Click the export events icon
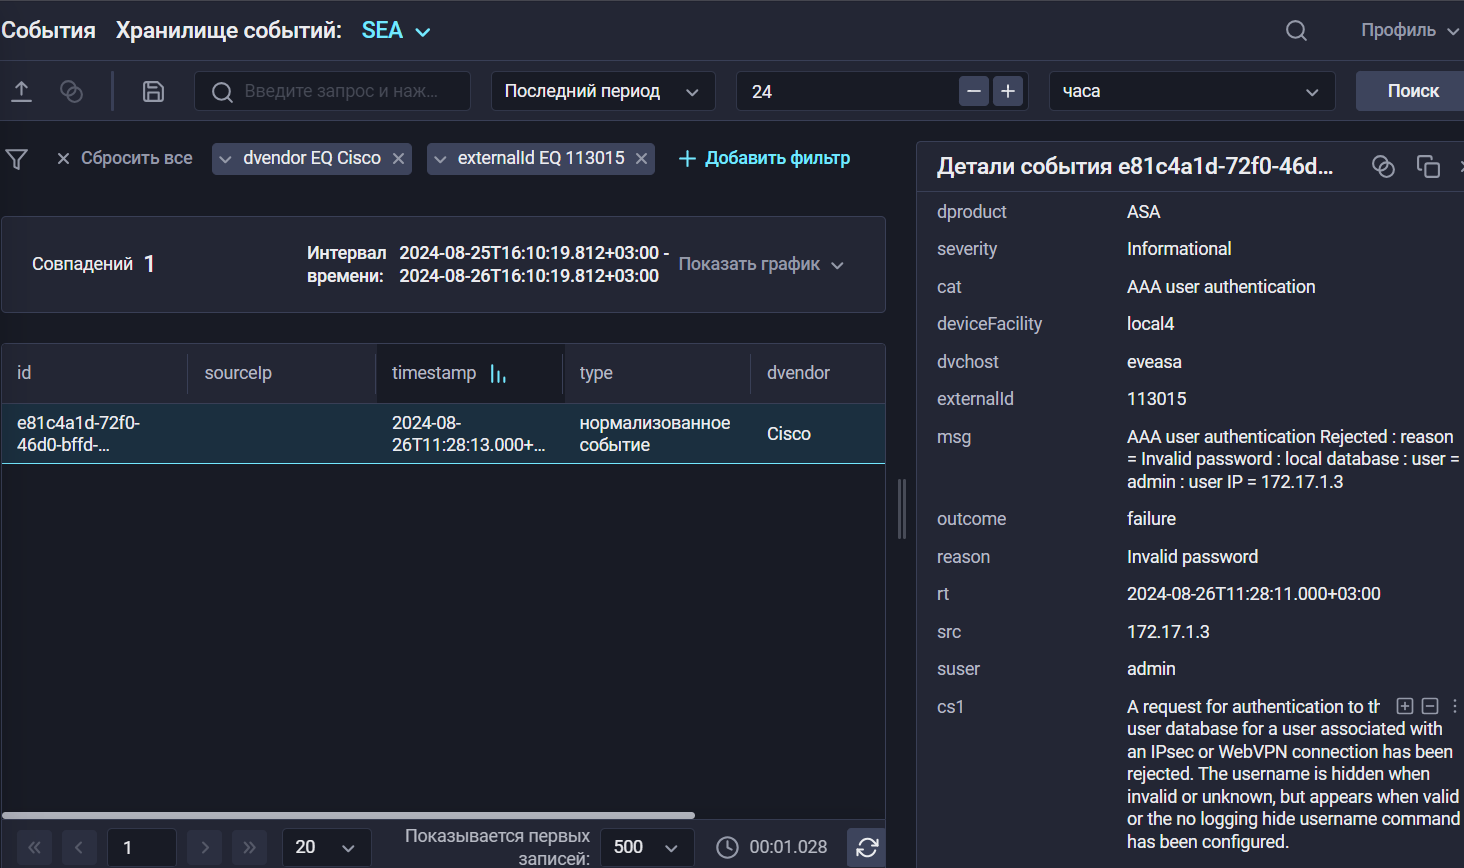This screenshot has height=868, width=1464. click(21, 90)
